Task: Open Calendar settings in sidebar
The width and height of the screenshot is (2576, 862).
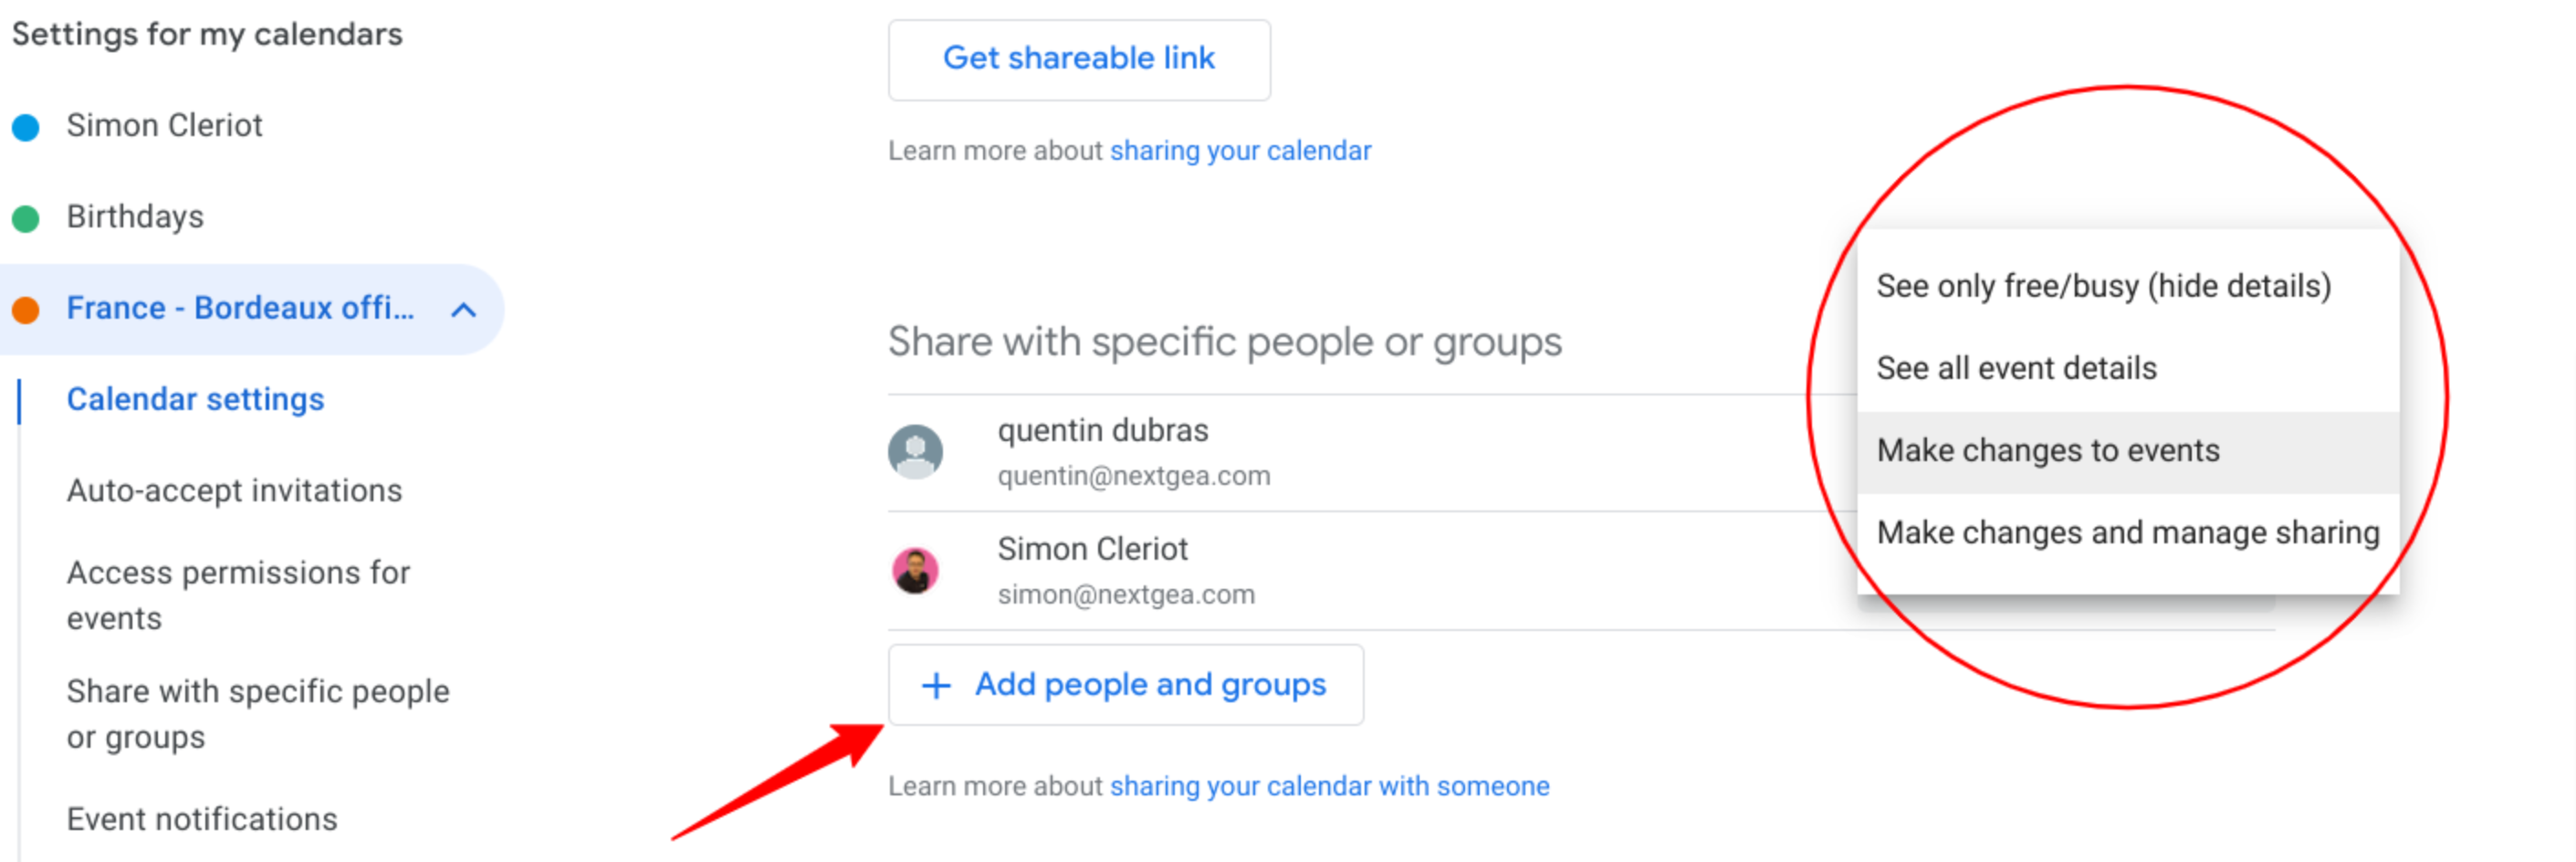Action: pos(196,399)
